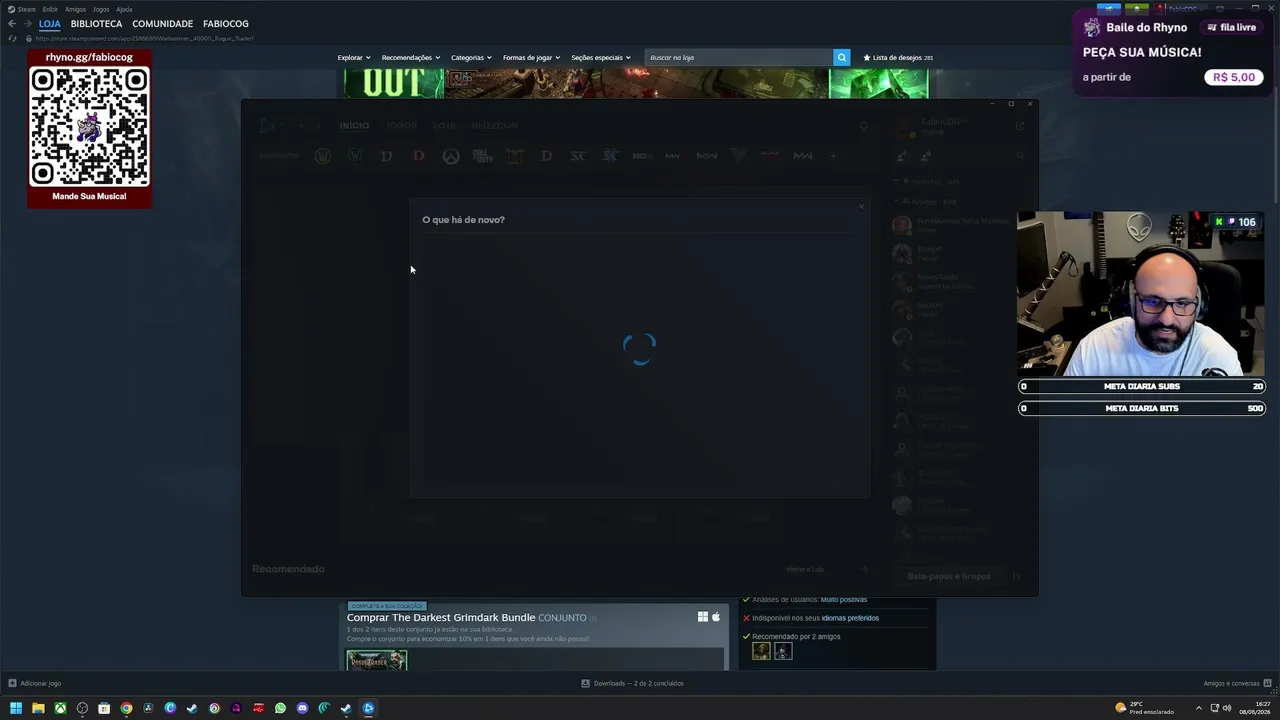Click the 'Visitar a Loja' link in Battle.net
The image size is (1280, 720).
coord(805,569)
